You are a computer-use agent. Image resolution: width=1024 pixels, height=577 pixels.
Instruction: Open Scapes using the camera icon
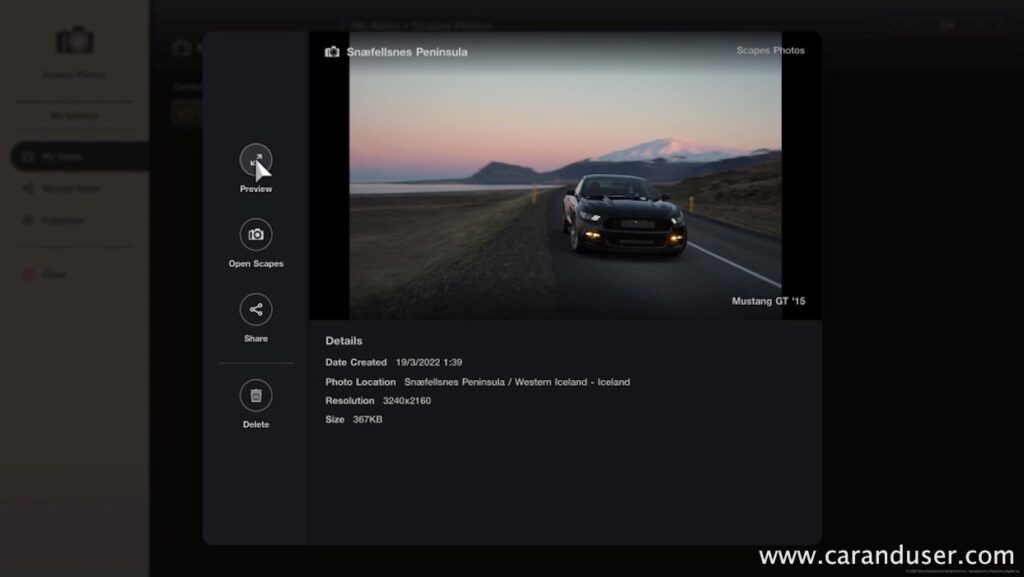pos(256,234)
